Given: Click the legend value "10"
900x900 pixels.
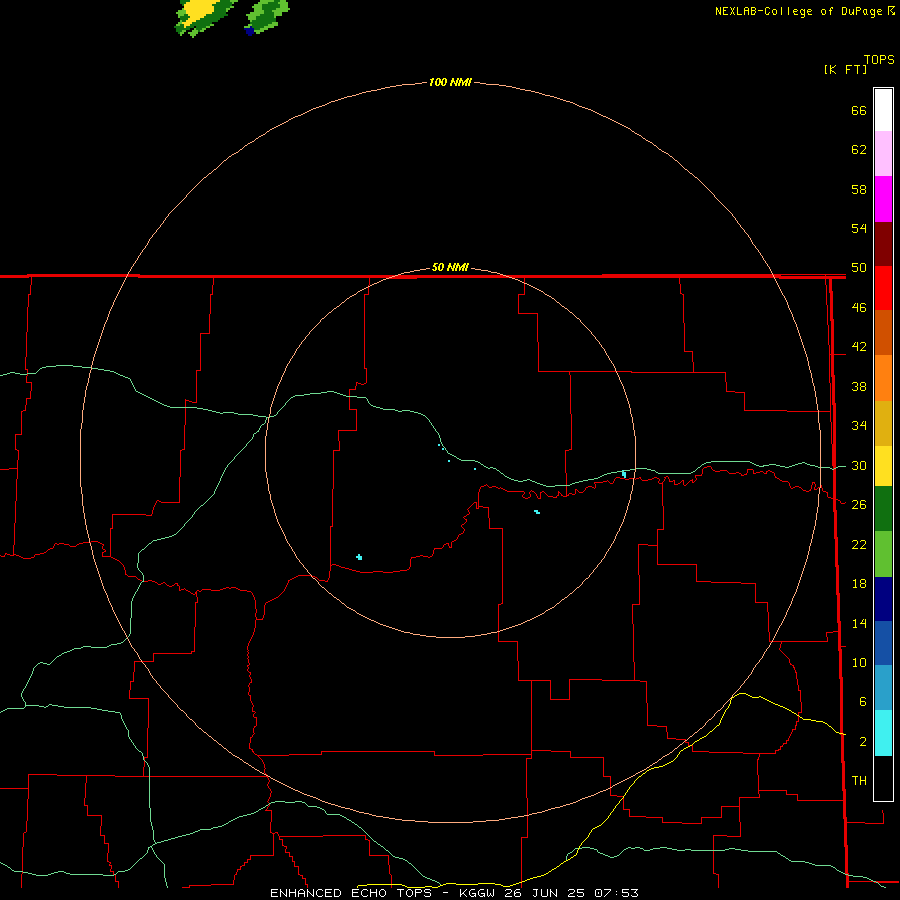Looking at the screenshot, I should tap(859, 663).
